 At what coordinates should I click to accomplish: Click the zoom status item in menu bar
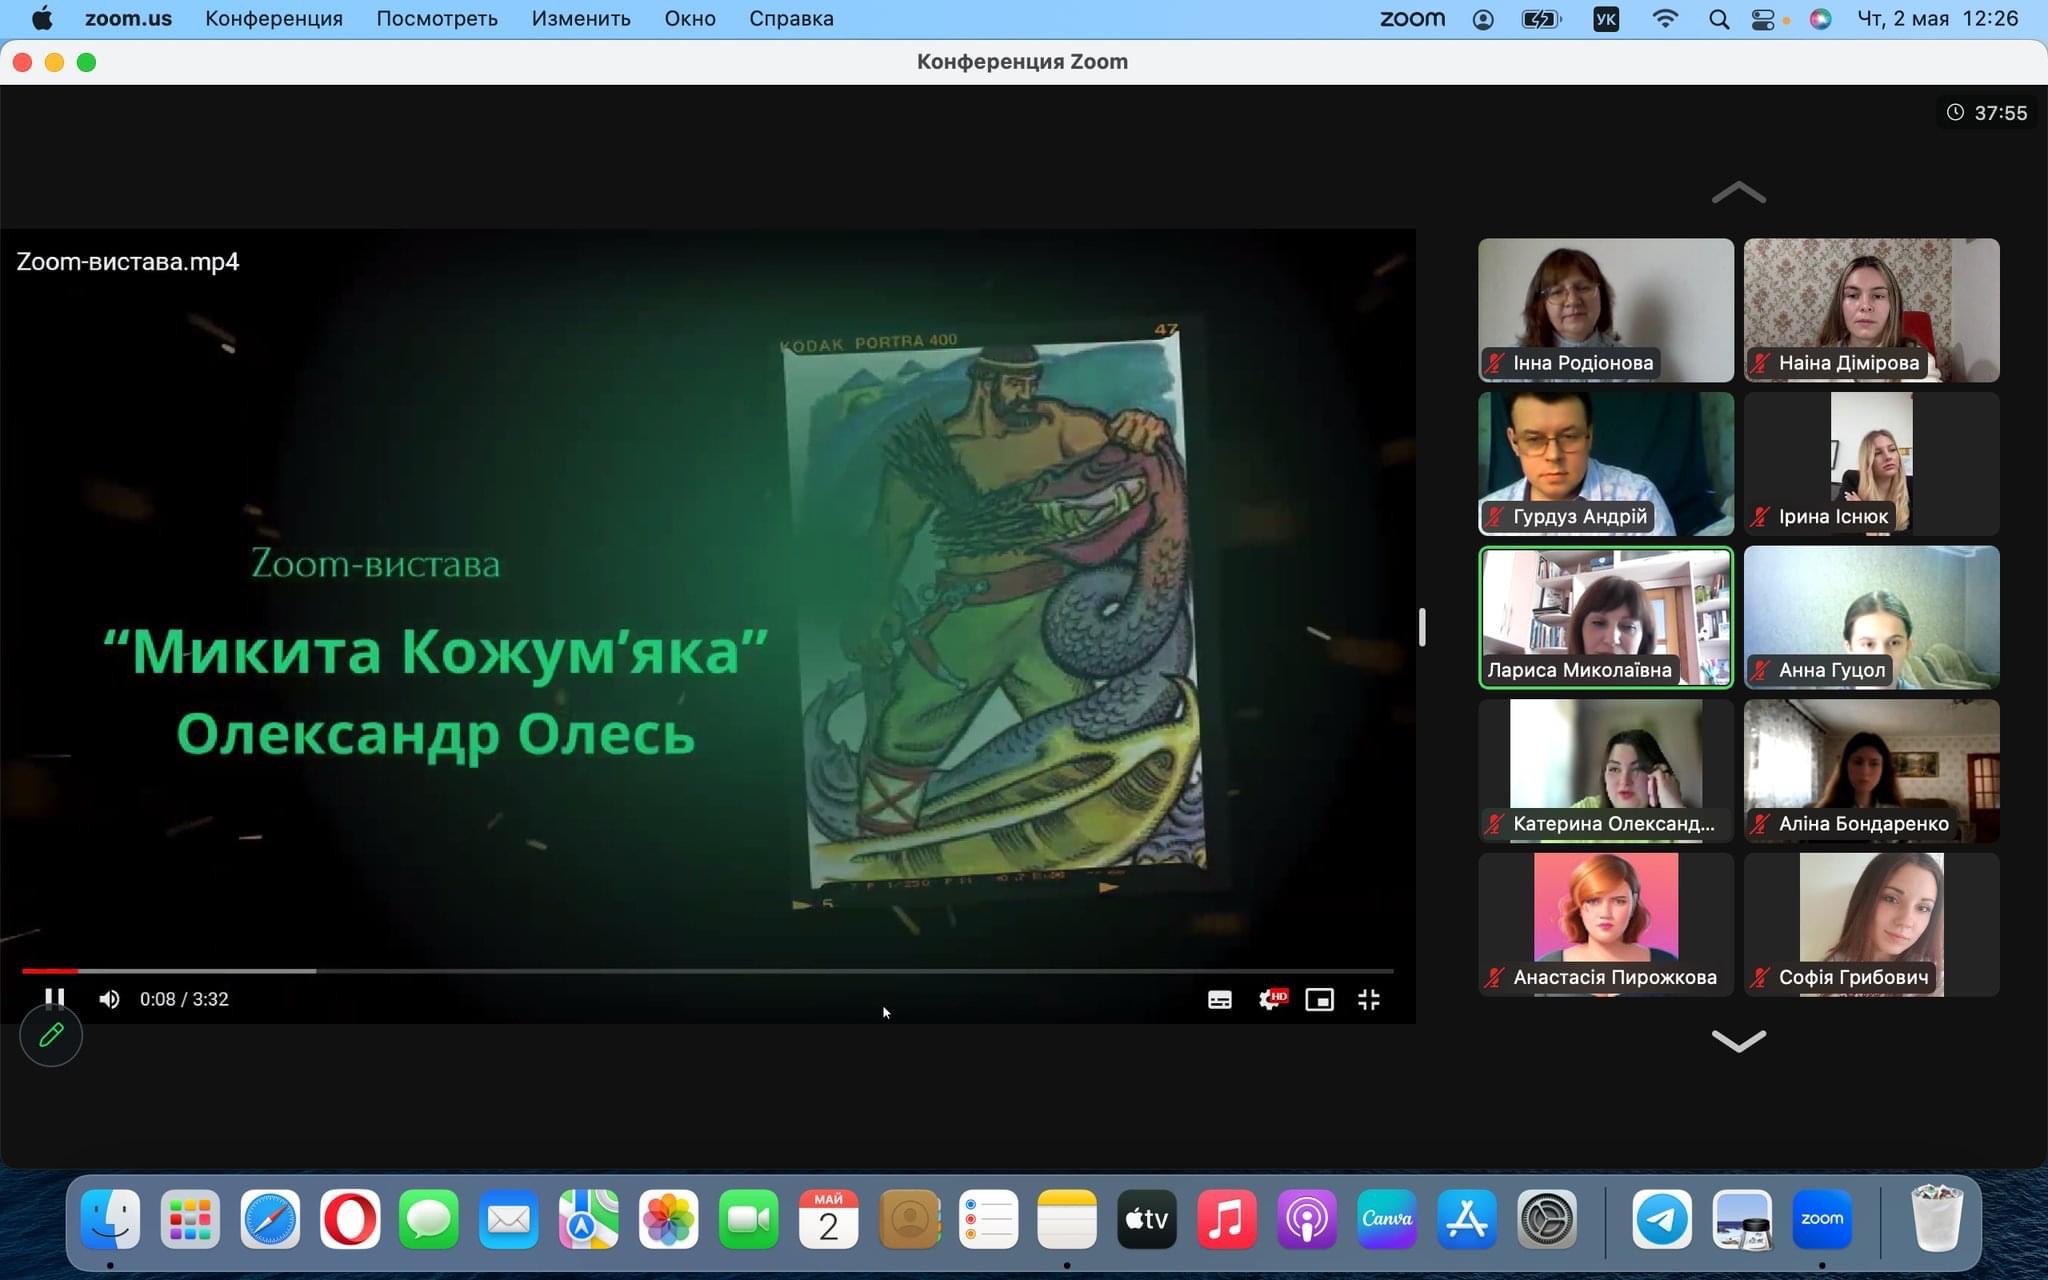[1412, 19]
